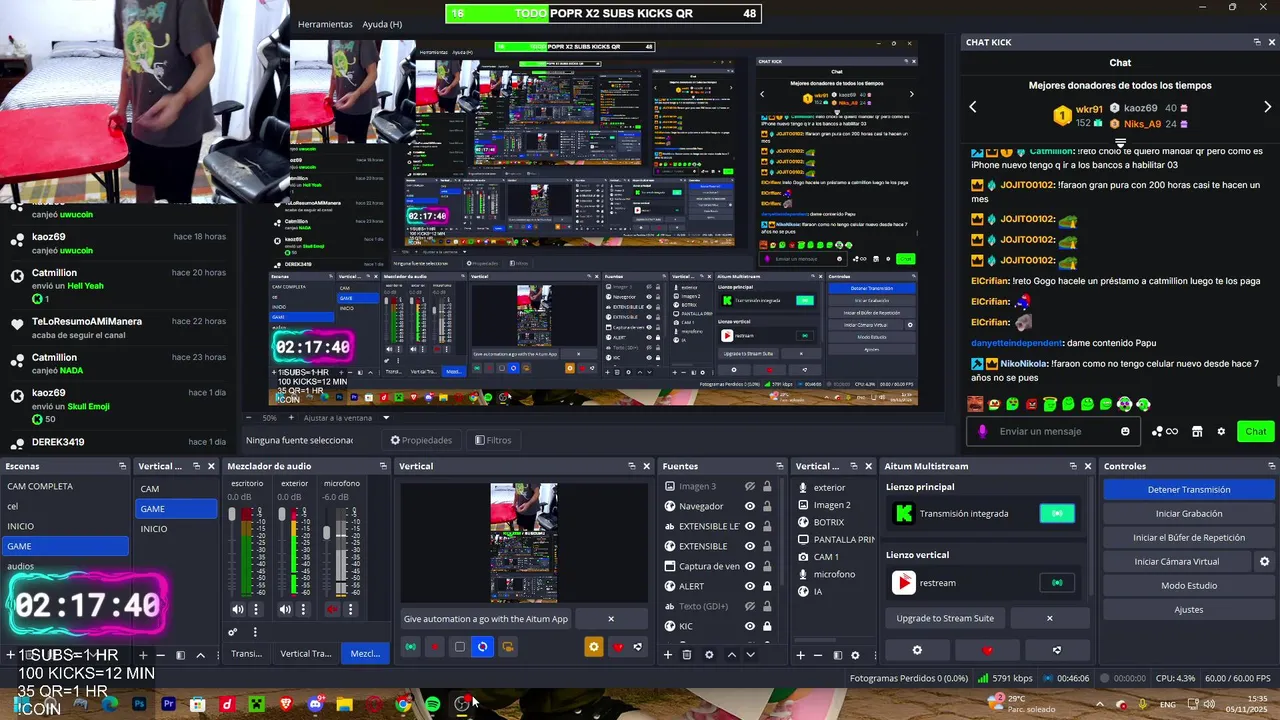Mute the escritorio audio channel
The height and width of the screenshot is (720, 1280).
pyautogui.click(x=238, y=609)
